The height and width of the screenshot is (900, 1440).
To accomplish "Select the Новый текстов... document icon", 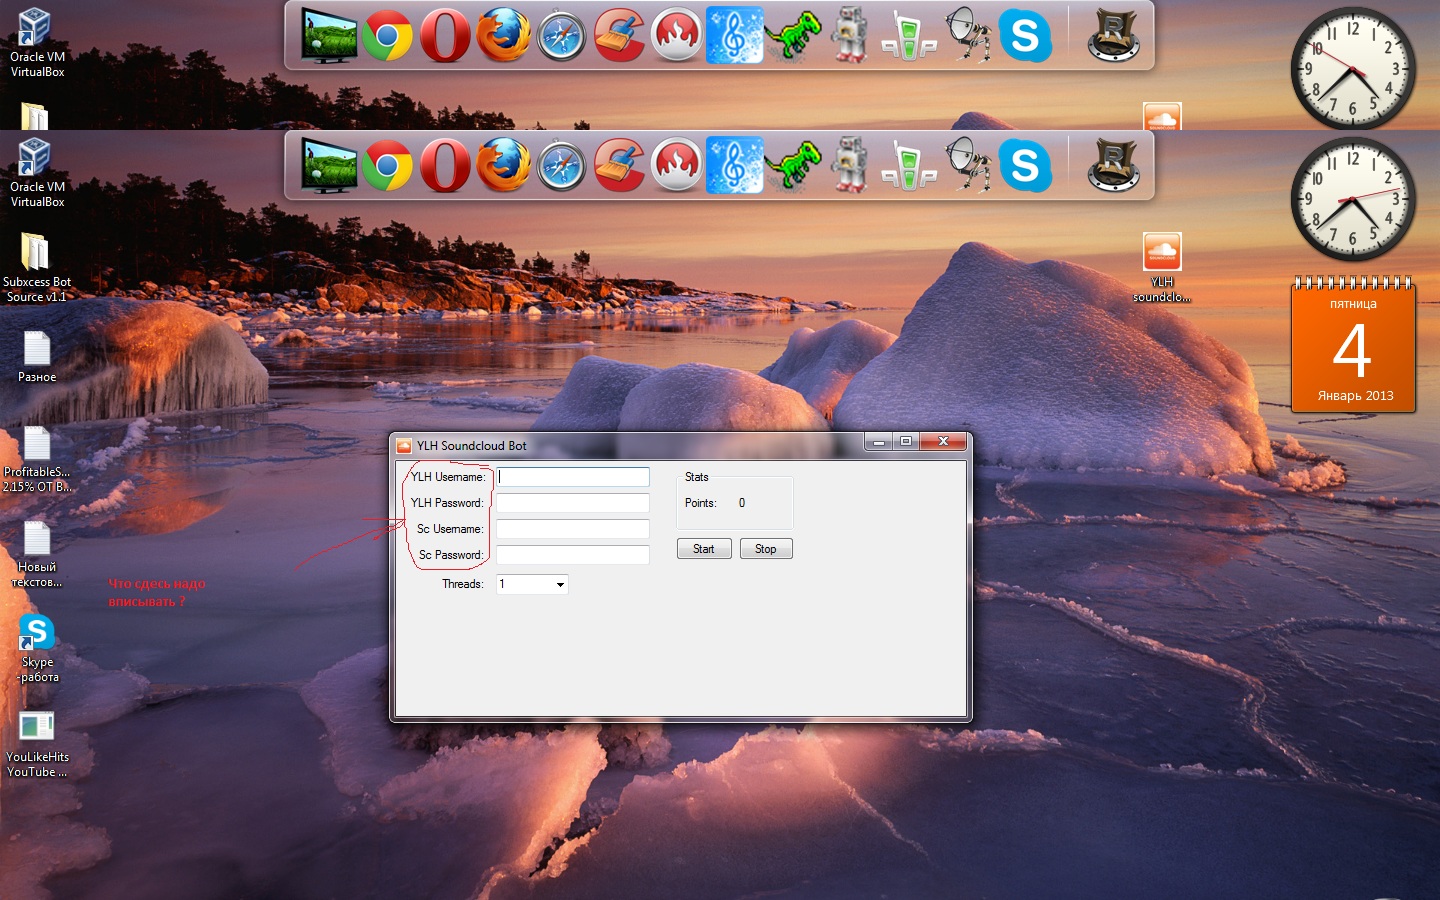I will pos(37,555).
